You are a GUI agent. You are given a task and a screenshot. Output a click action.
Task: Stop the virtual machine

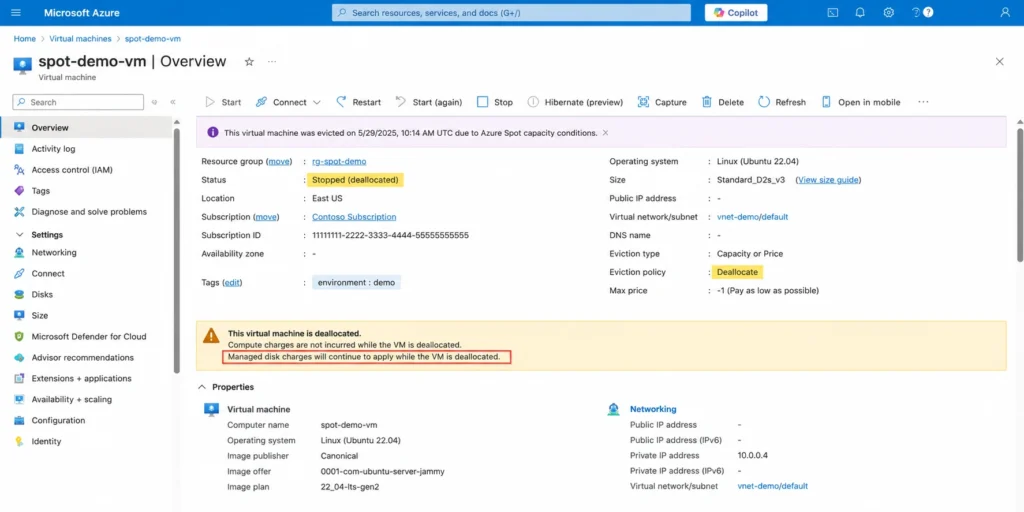pos(495,102)
